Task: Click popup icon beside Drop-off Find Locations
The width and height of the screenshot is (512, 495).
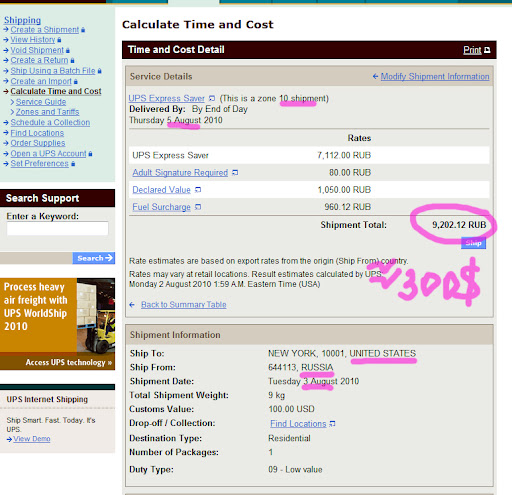Action: click(x=332, y=424)
